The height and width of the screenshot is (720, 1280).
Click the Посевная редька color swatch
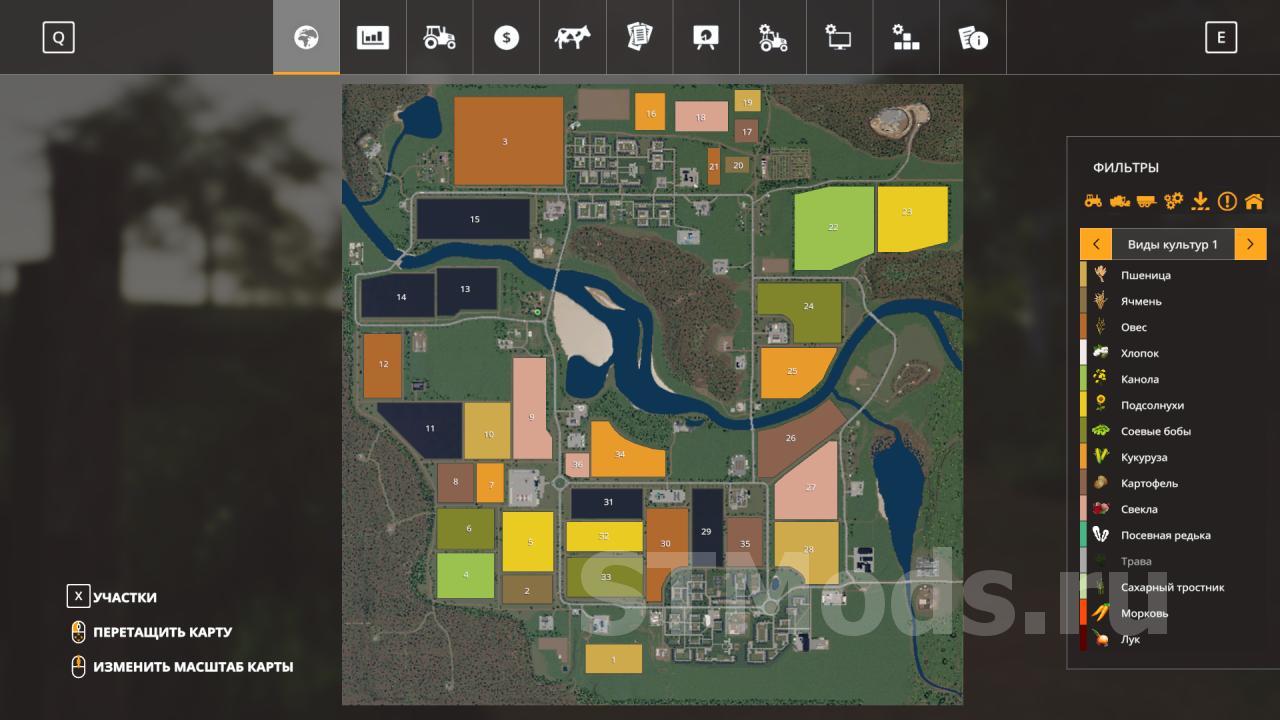tap(1083, 535)
